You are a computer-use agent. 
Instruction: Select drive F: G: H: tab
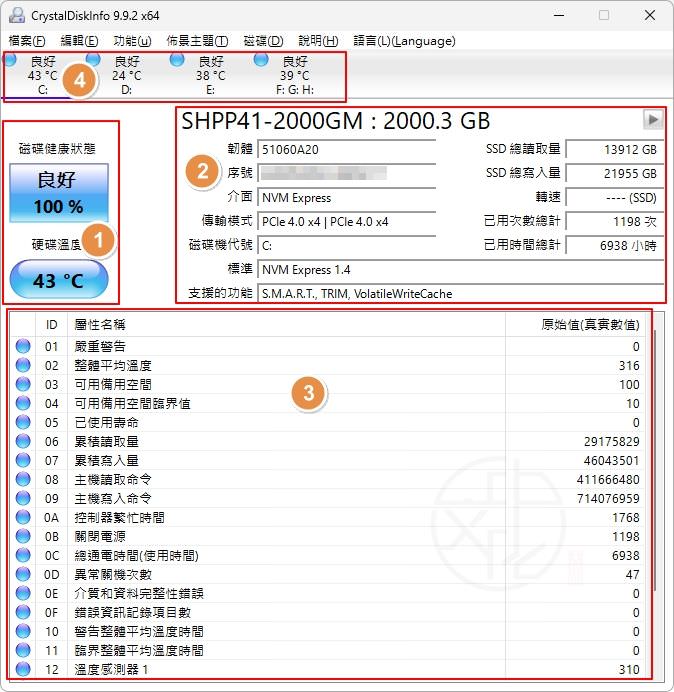click(294, 75)
